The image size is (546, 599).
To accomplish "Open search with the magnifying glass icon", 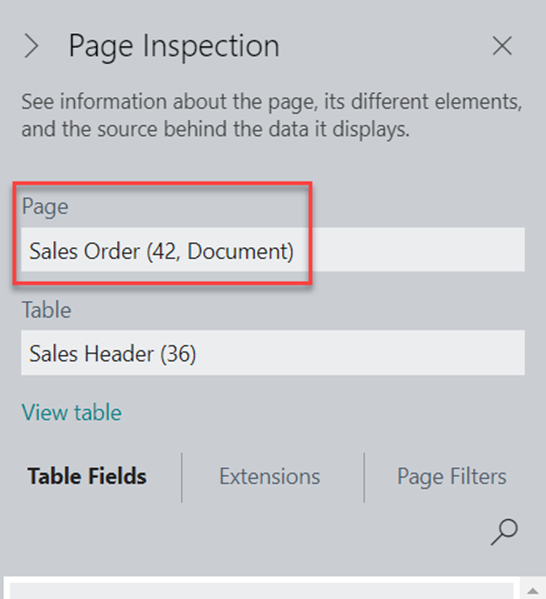I will (x=504, y=531).
